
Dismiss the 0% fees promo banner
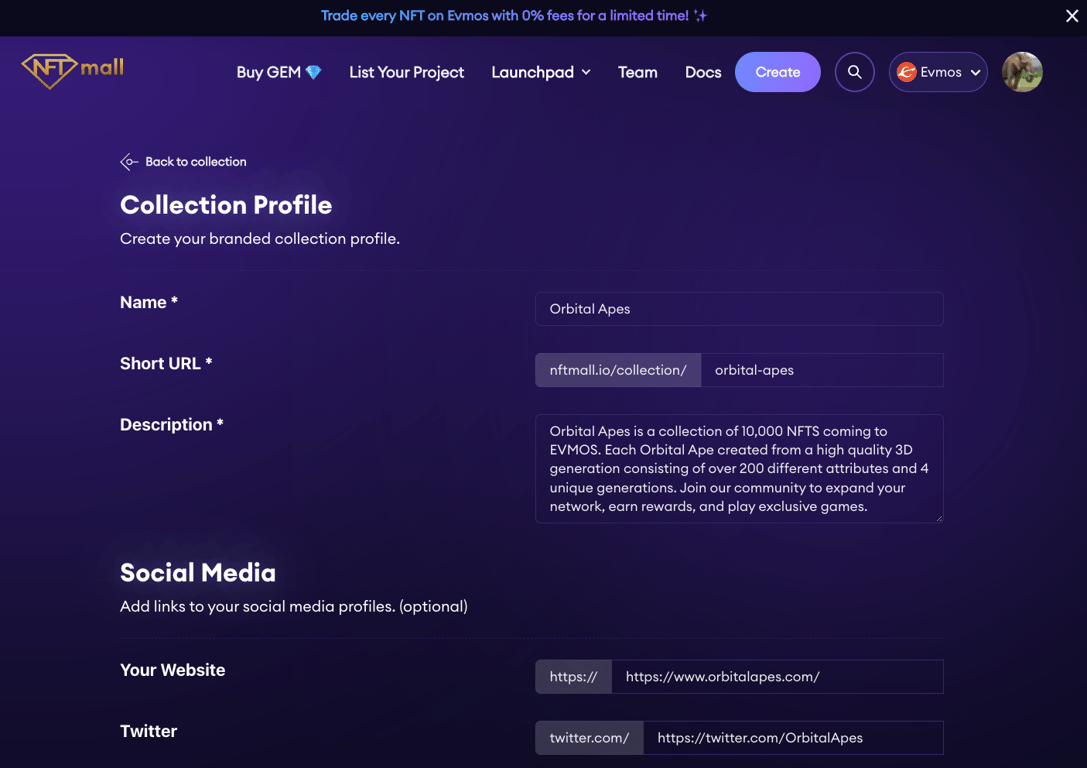click(x=1071, y=16)
